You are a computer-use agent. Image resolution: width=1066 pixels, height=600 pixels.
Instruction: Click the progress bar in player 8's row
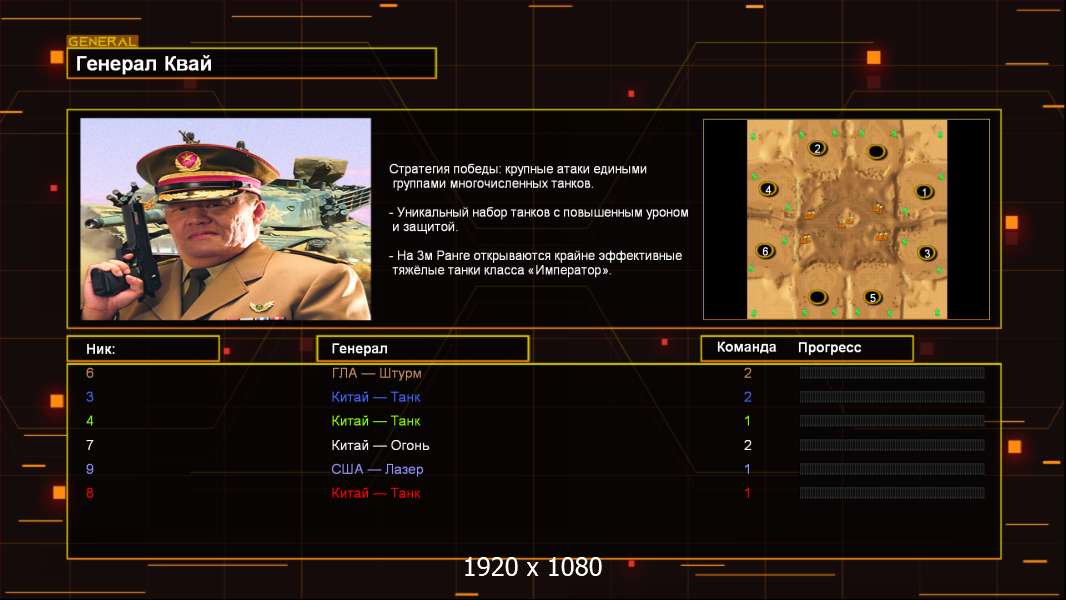tap(892, 493)
